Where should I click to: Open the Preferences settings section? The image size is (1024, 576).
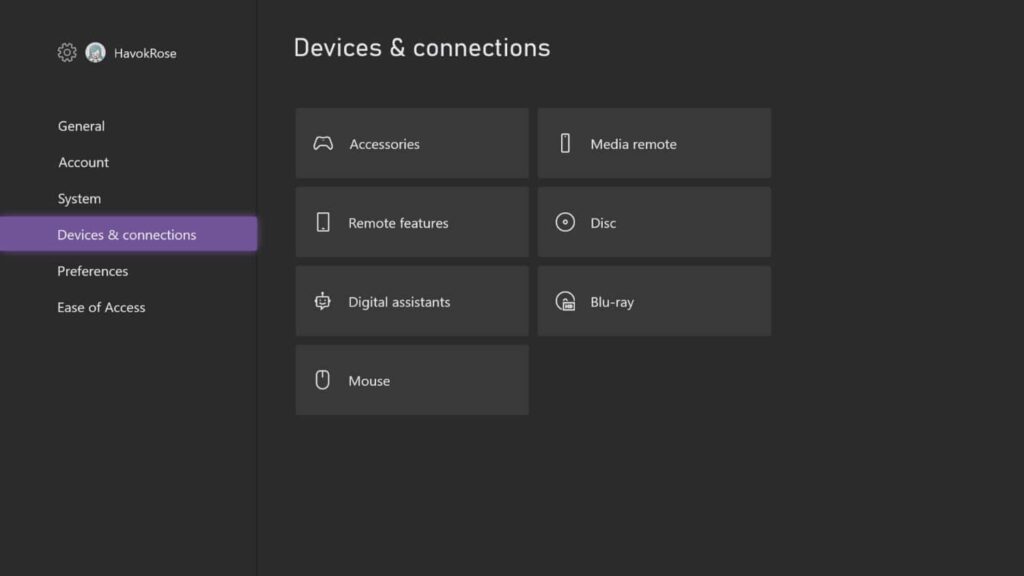[93, 271]
